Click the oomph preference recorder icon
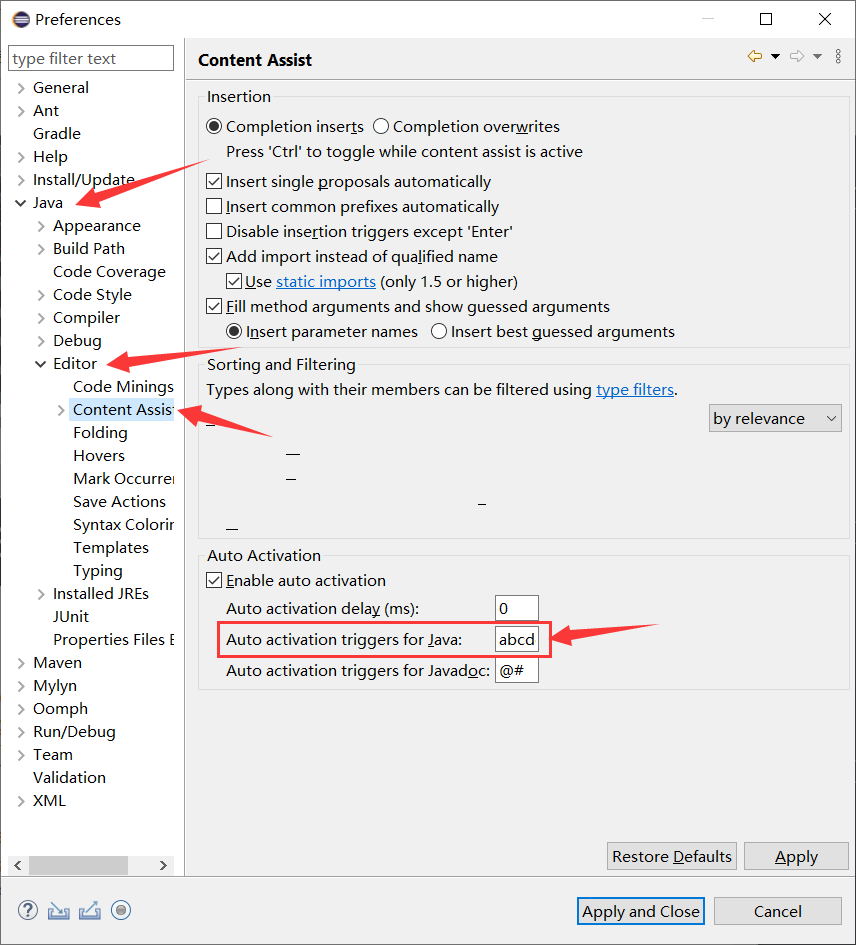This screenshot has height=945, width=856. pyautogui.click(x=121, y=910)
